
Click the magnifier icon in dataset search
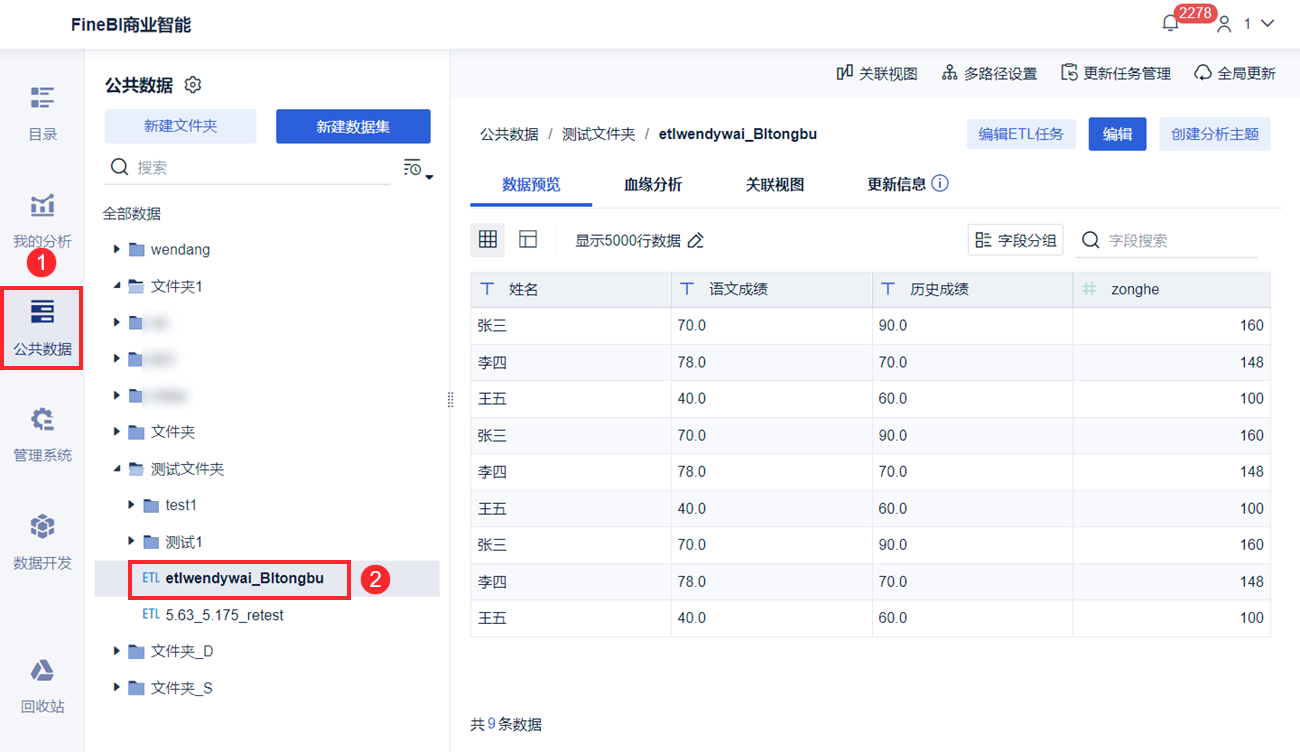pyautogui.click(x=119, y=167)
